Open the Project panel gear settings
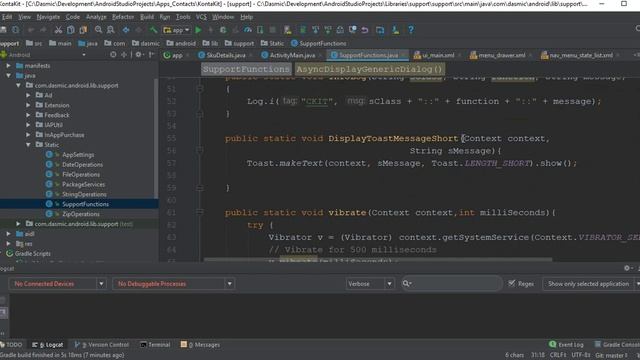 pos(139,55)
